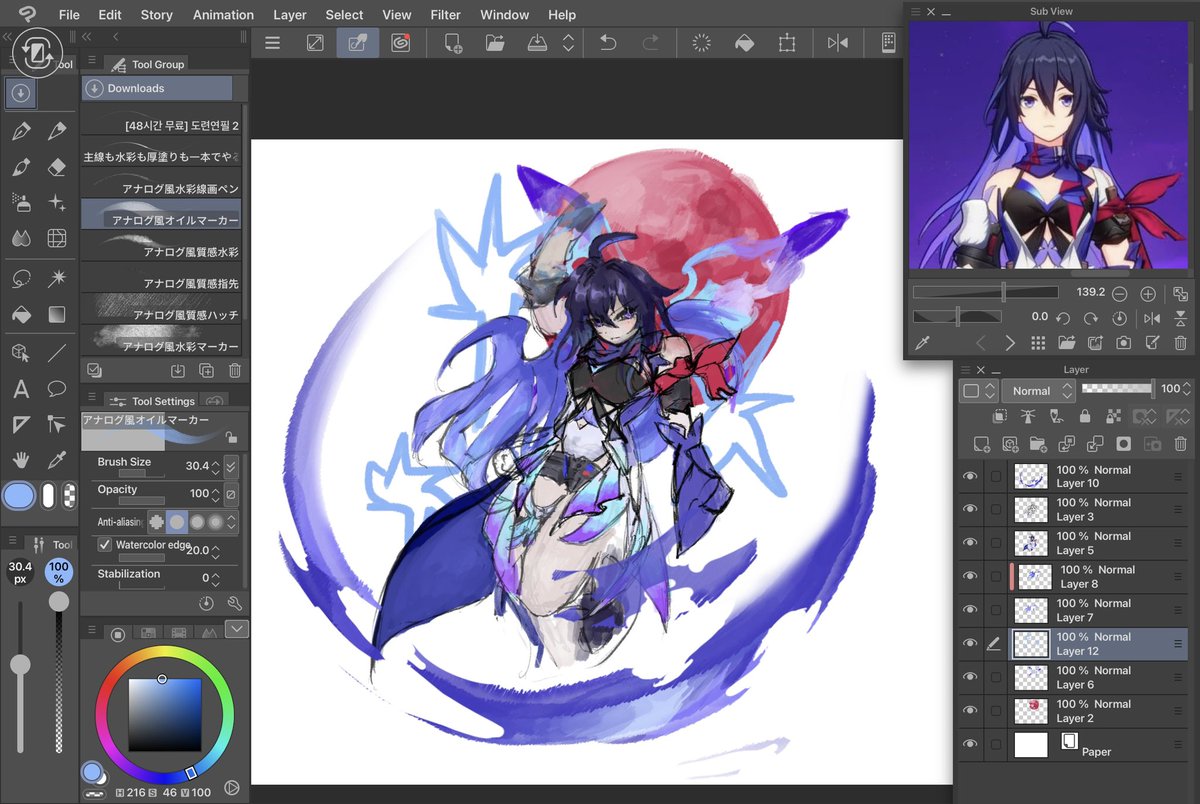Click layer opacity slider

click(x=1118, y=388)
